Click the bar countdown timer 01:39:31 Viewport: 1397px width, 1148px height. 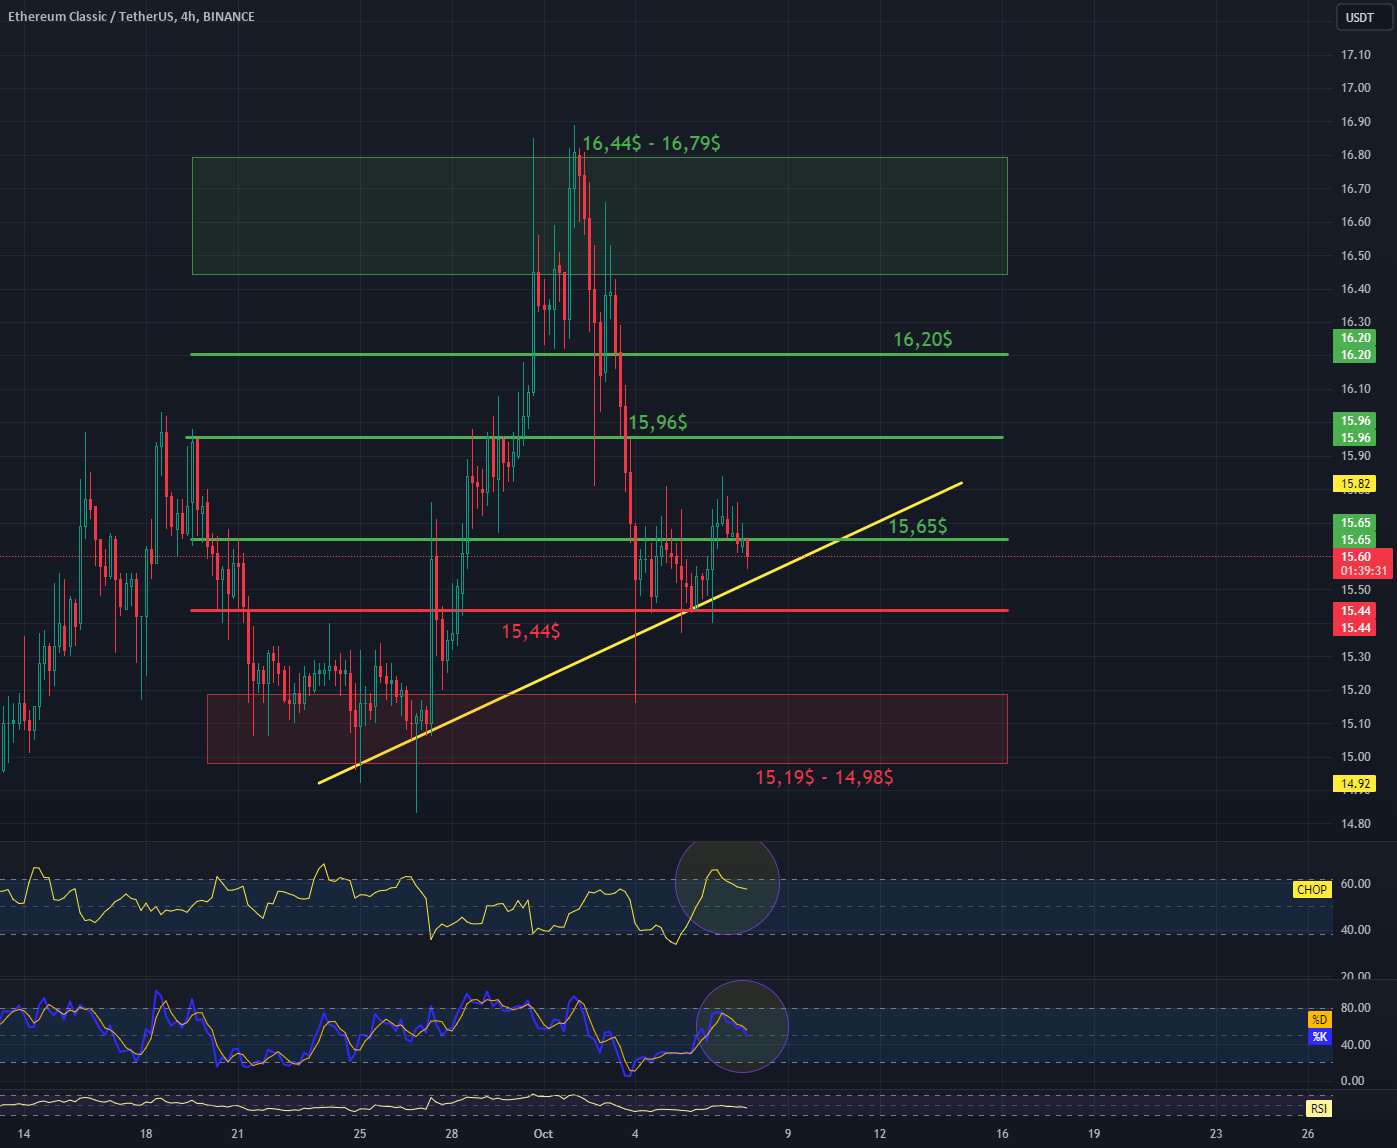click(x=1364, y=571)
